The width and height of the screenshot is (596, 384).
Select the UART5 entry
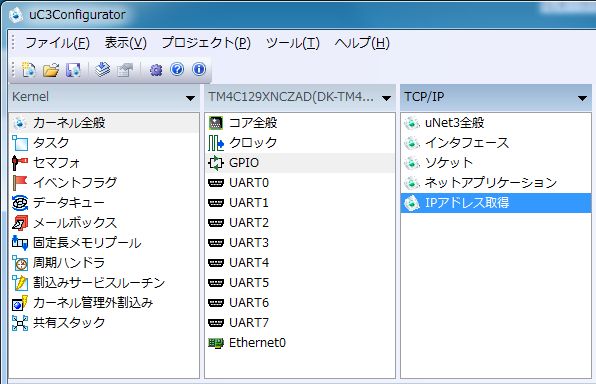300,283
